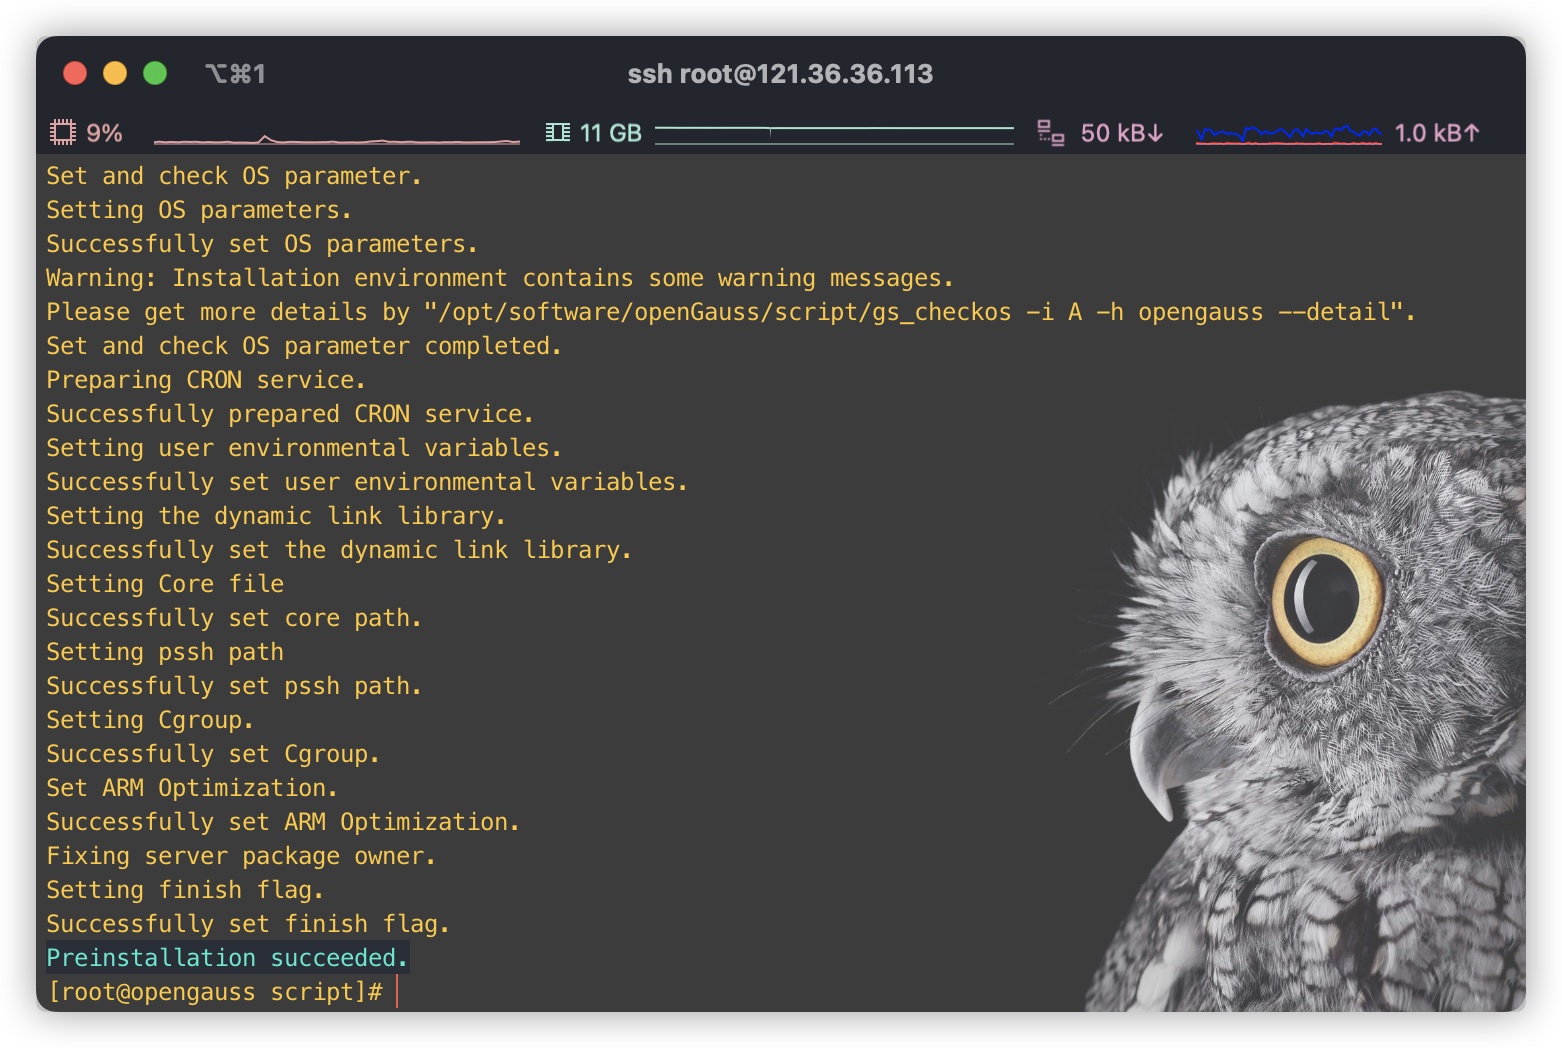The image size is (1562, 1048).
Task: Click 'Successfully set the dynamic link library.'
Action: tap(339, 550)
